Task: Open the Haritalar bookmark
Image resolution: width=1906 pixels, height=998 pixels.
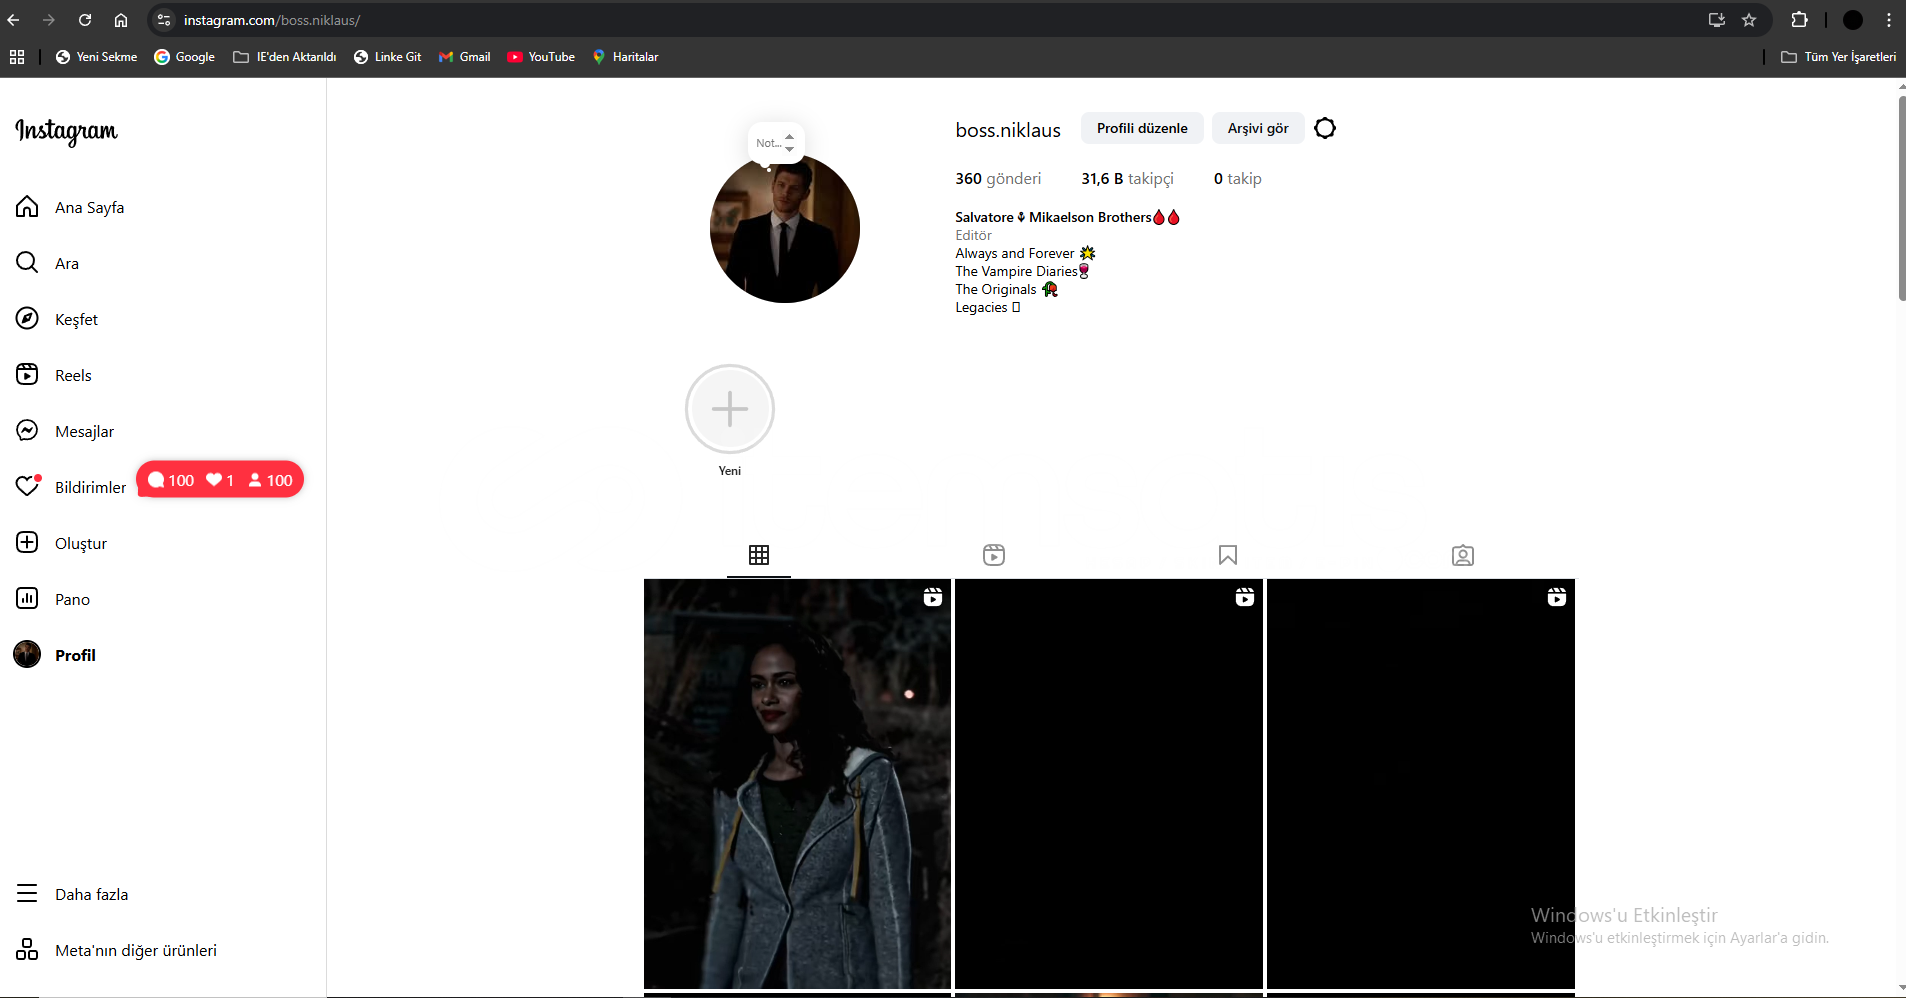Action: [x=626, y=57]
